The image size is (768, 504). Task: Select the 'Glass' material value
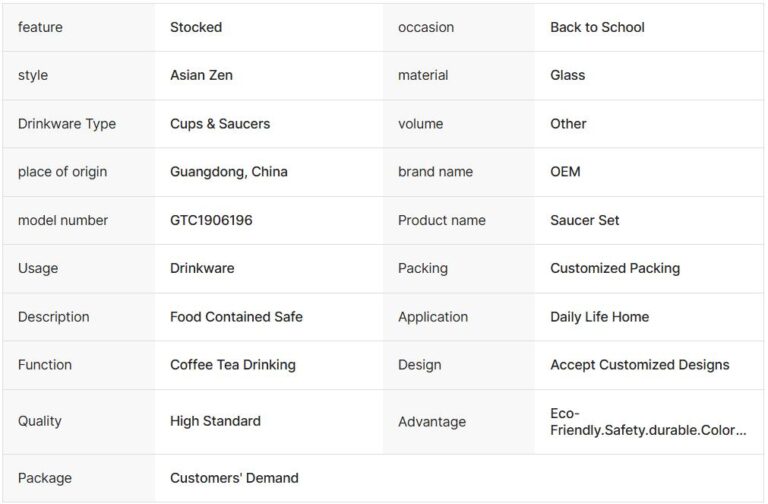pos(568,75)
